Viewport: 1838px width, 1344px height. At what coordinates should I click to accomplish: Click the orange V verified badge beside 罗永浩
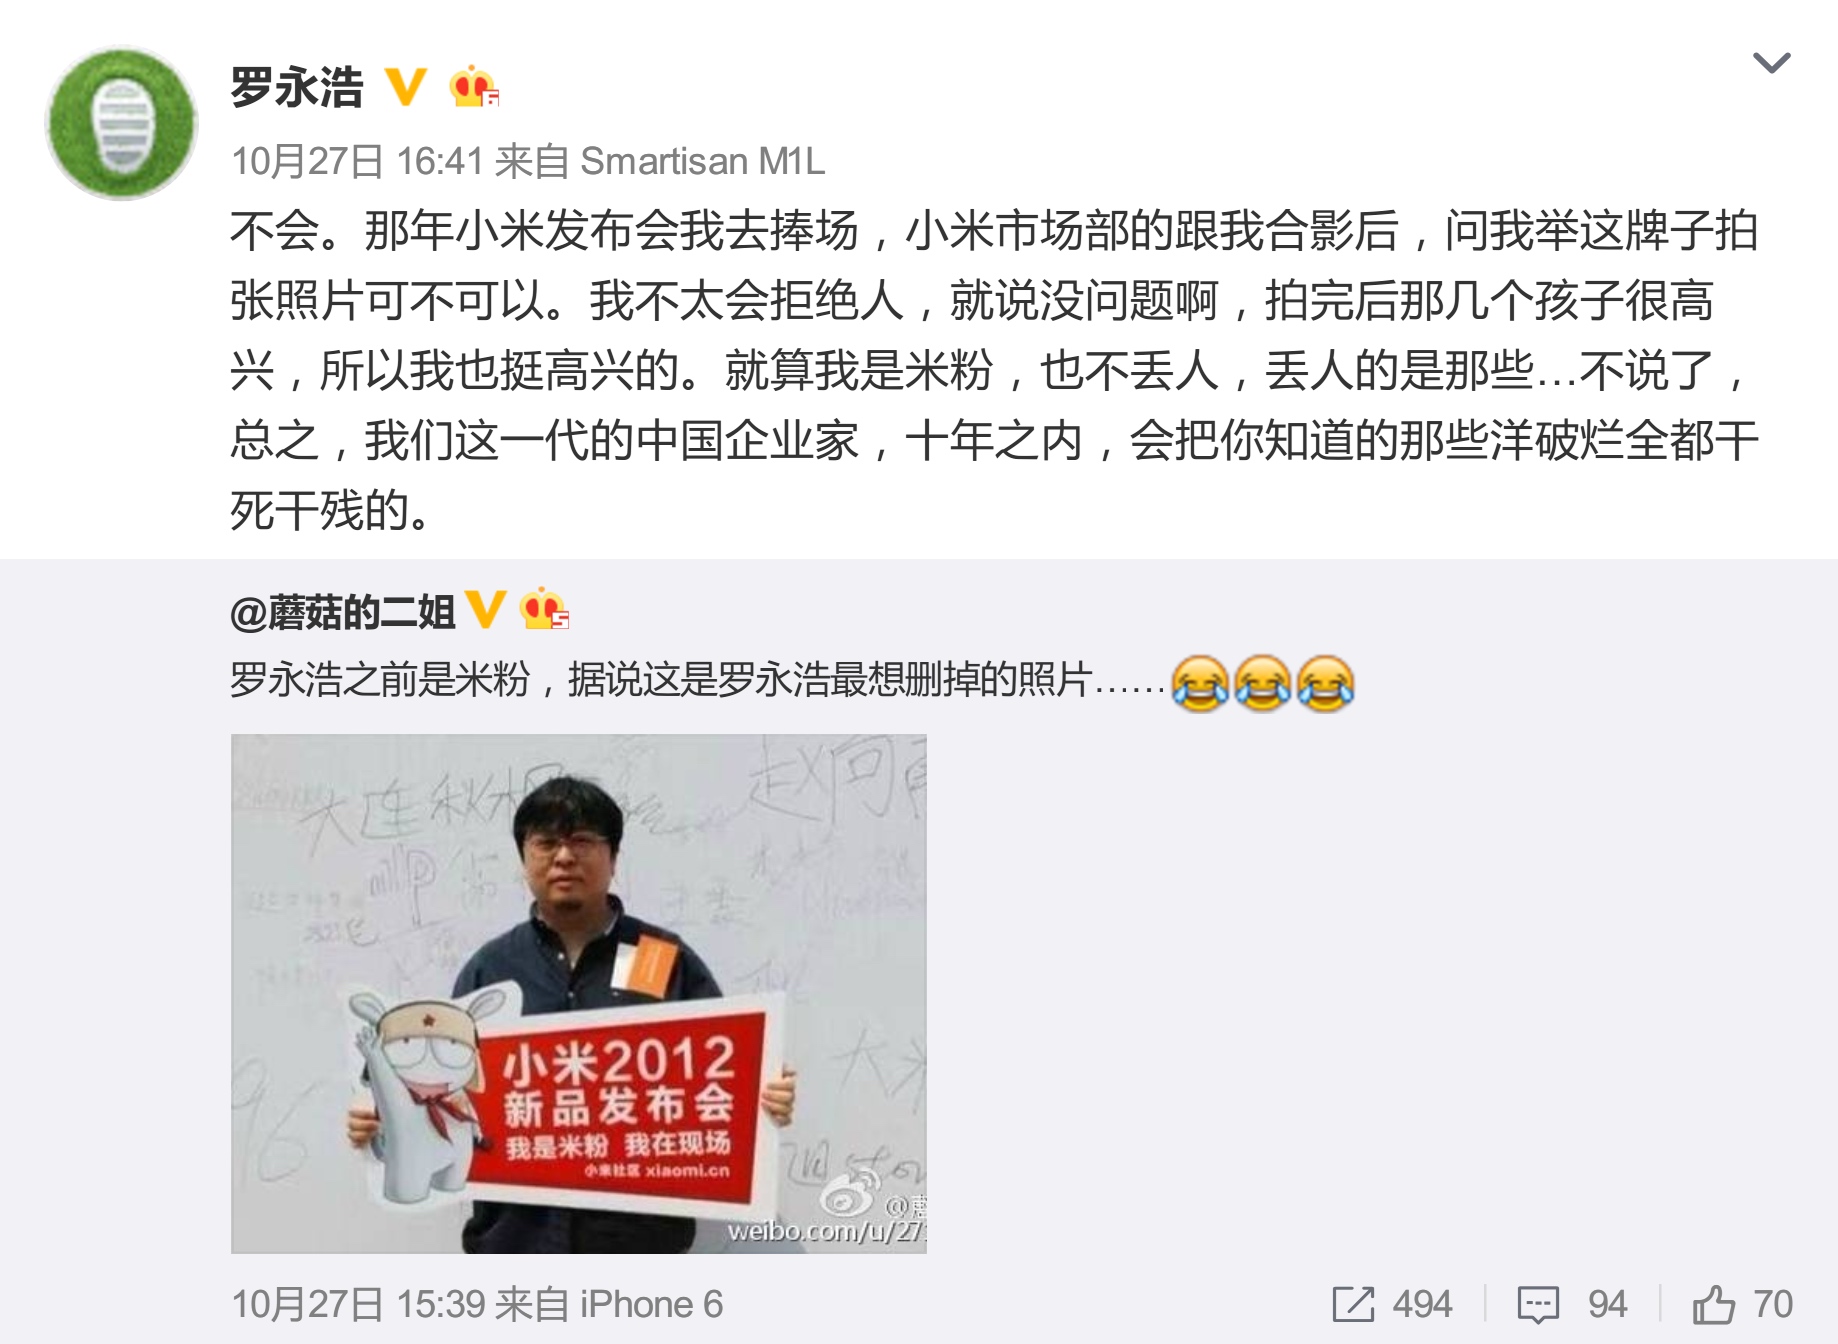(x=406, y=87)
